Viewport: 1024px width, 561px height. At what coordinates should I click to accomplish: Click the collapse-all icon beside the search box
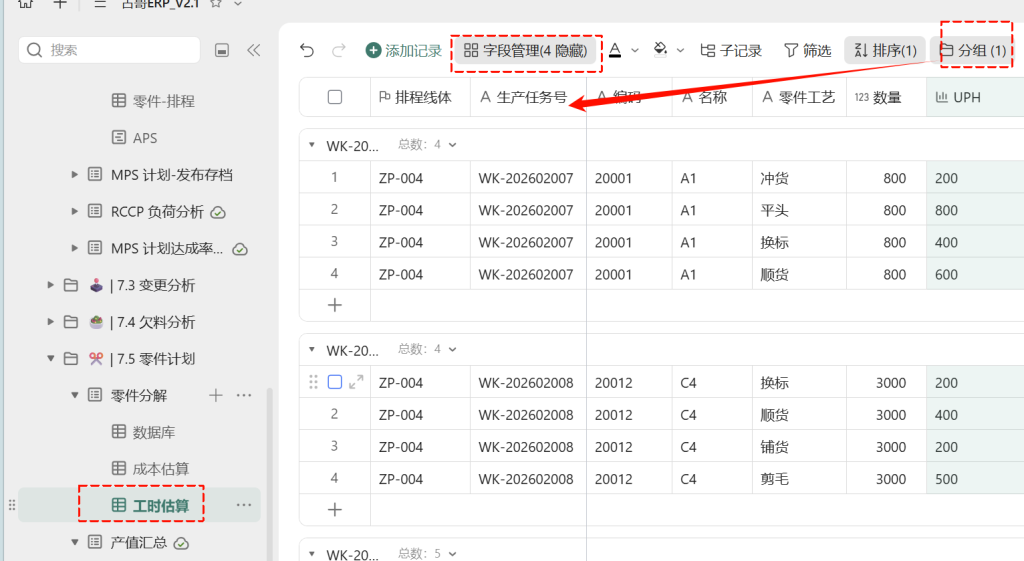(222, 50)
